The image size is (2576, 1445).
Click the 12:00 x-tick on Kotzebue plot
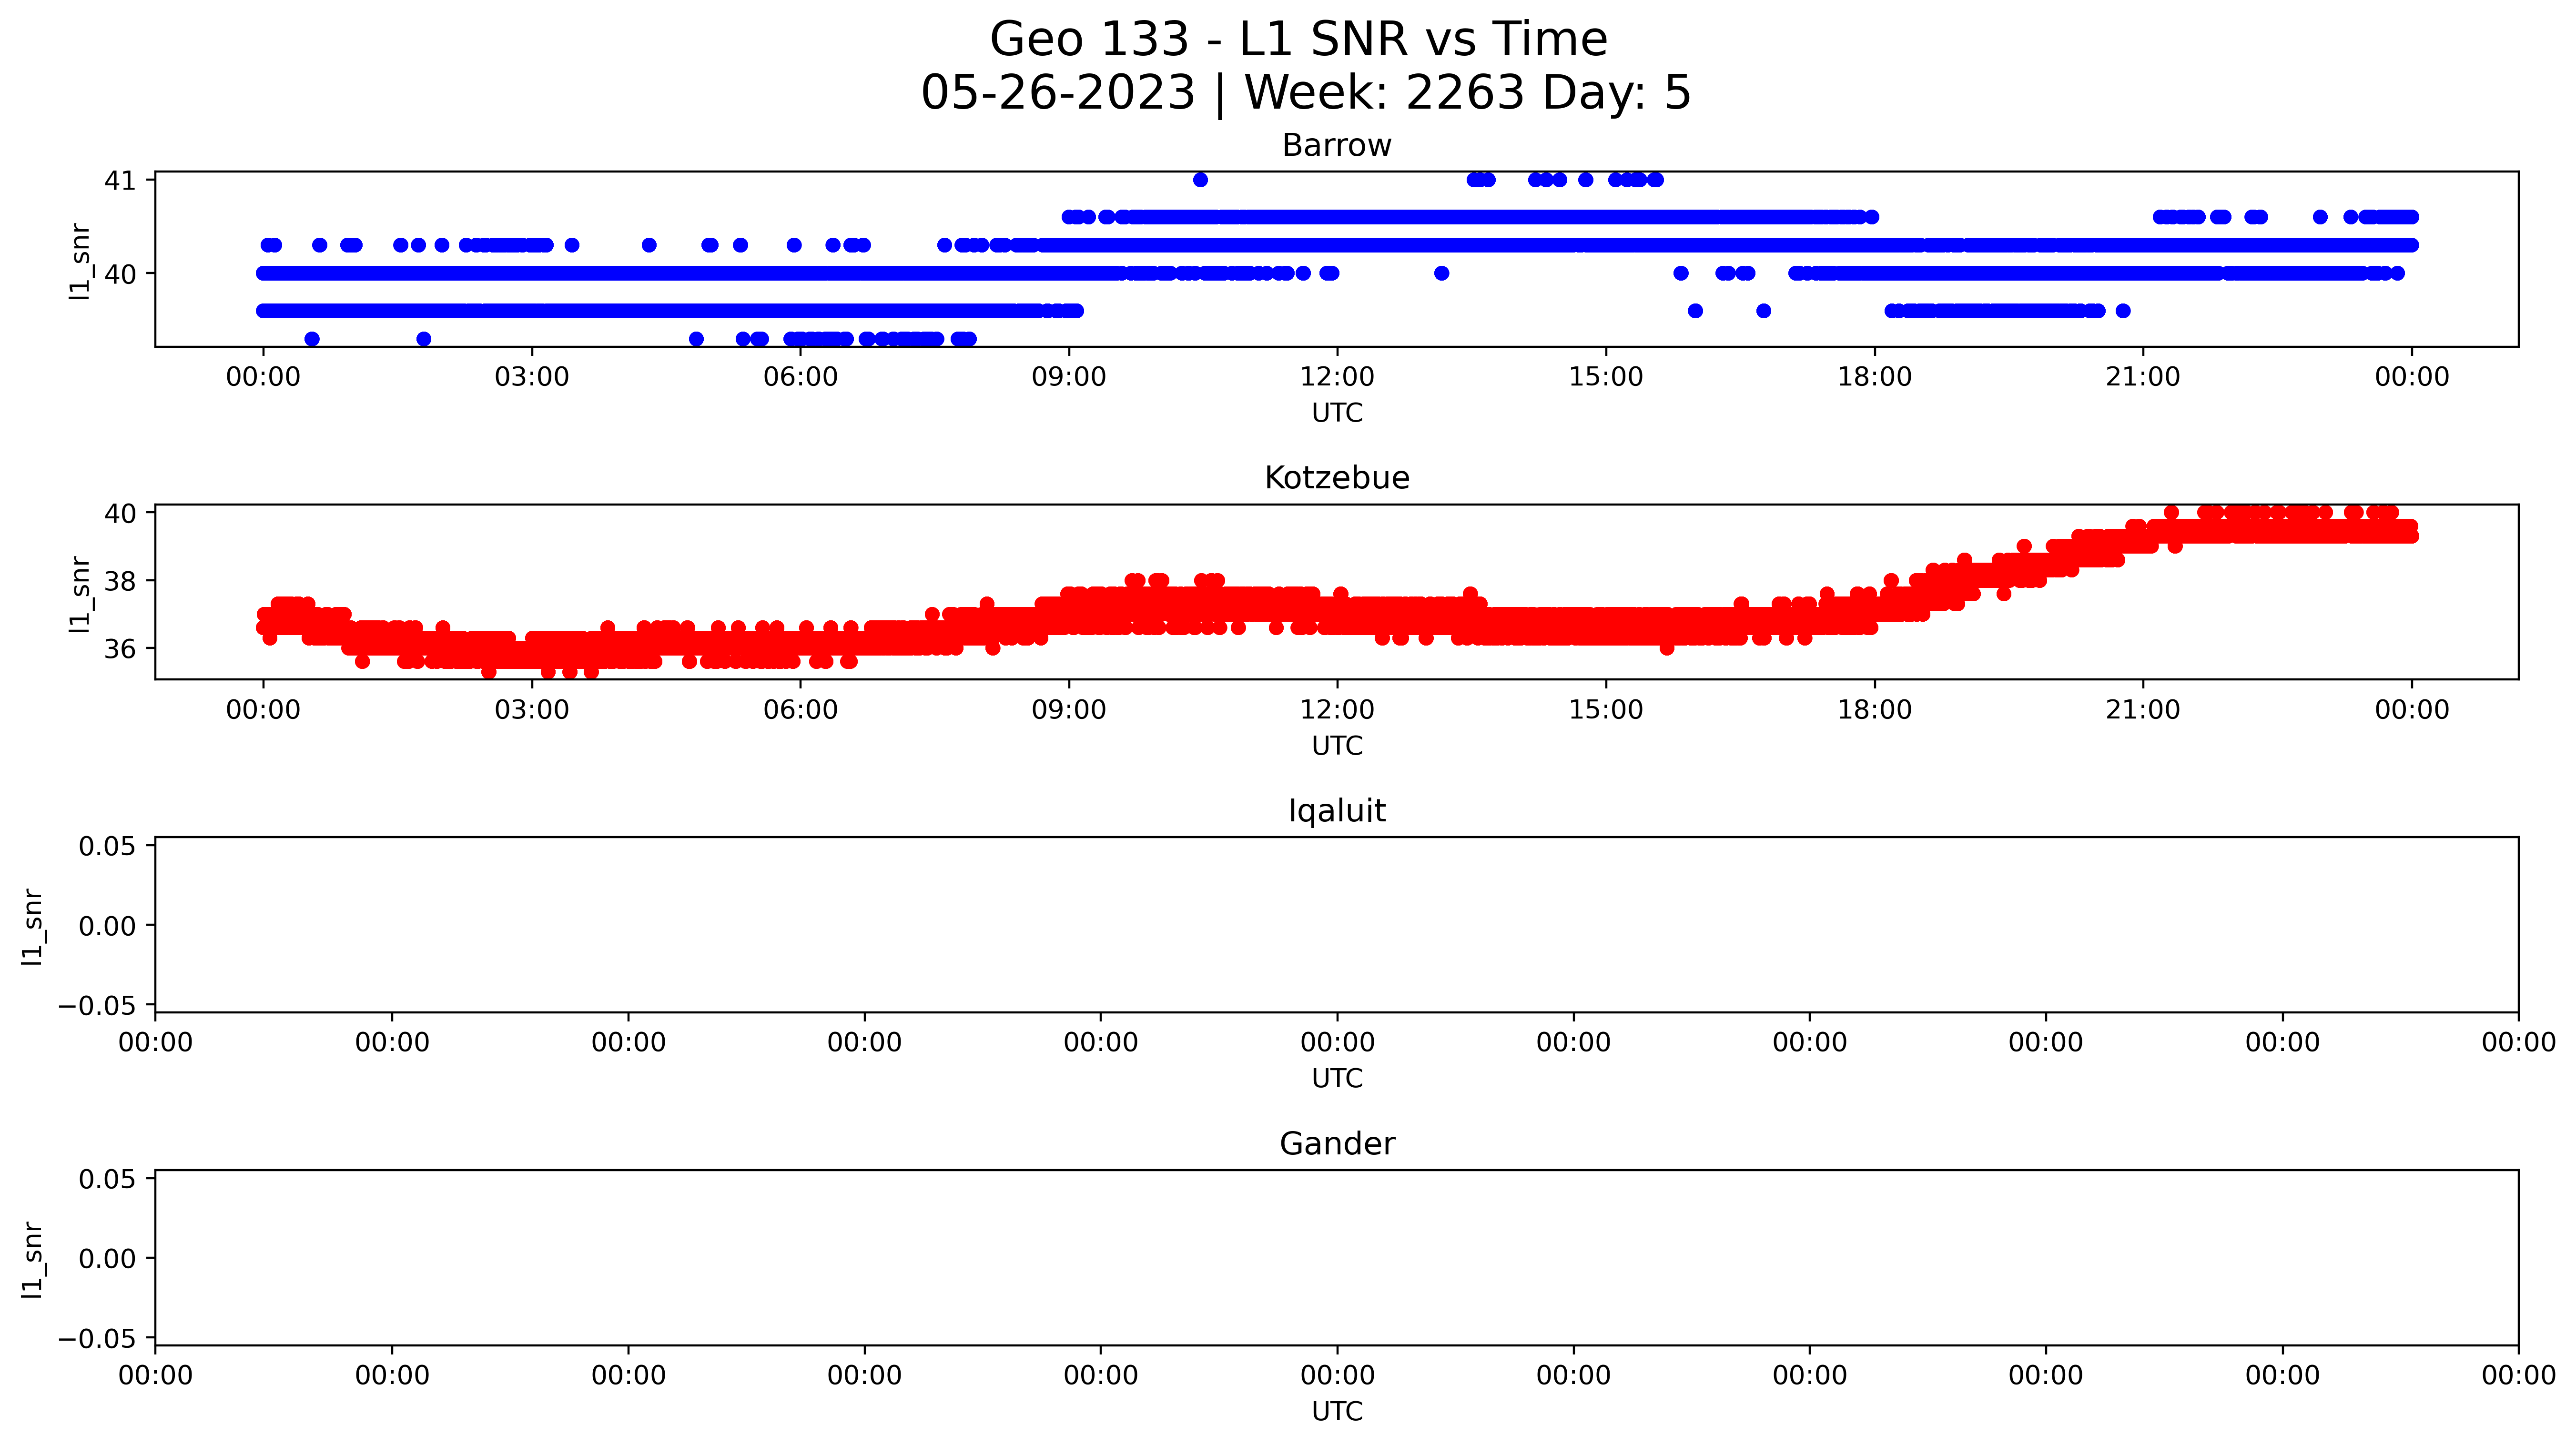1337,710
